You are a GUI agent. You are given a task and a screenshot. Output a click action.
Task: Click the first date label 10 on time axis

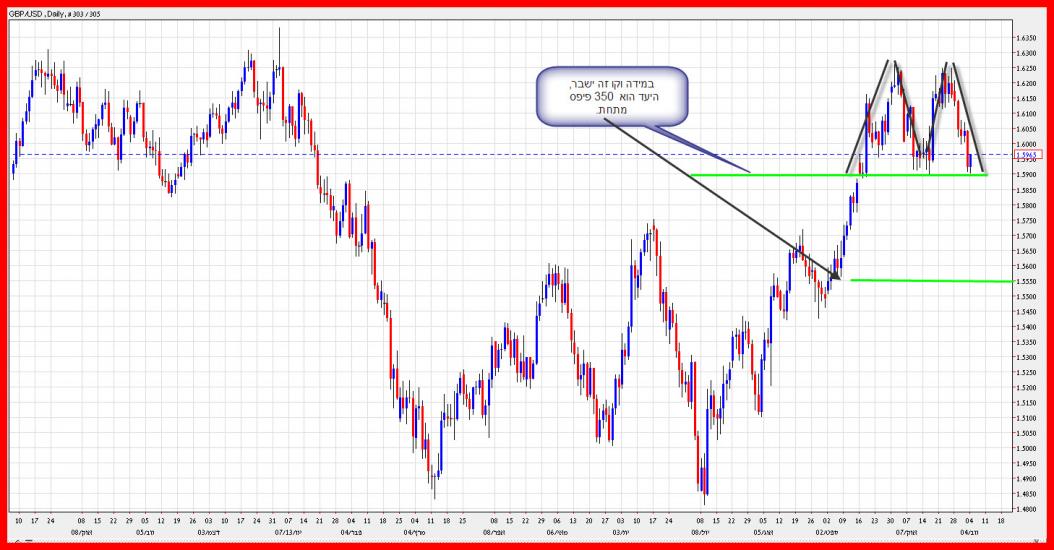19,521
